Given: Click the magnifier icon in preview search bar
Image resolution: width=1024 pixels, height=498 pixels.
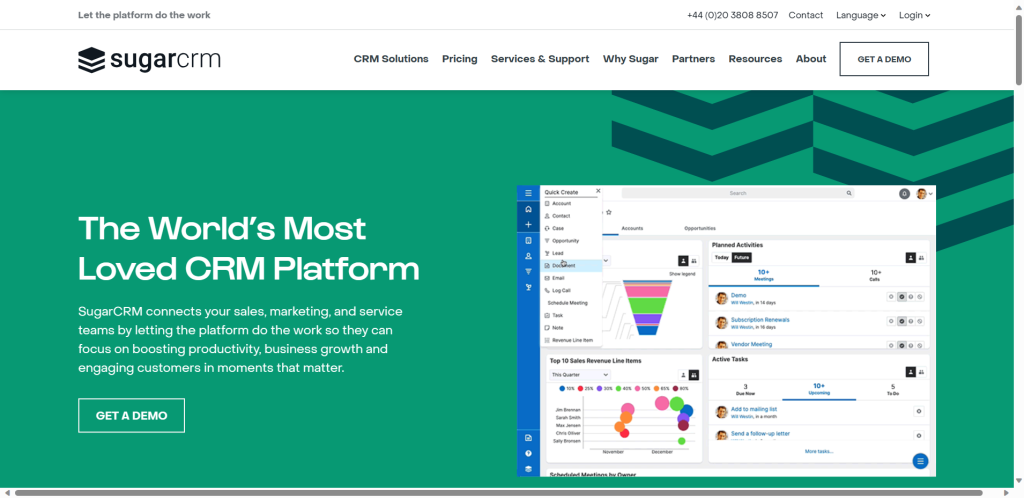Looking at the screenshot, I should click(849, 193).
